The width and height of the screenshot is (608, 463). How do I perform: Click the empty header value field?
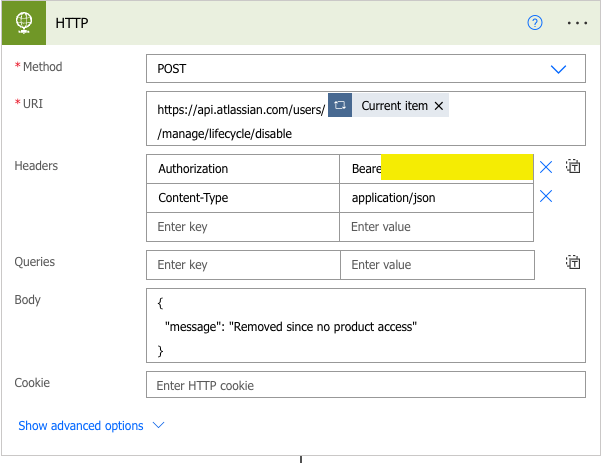[436, 227]
